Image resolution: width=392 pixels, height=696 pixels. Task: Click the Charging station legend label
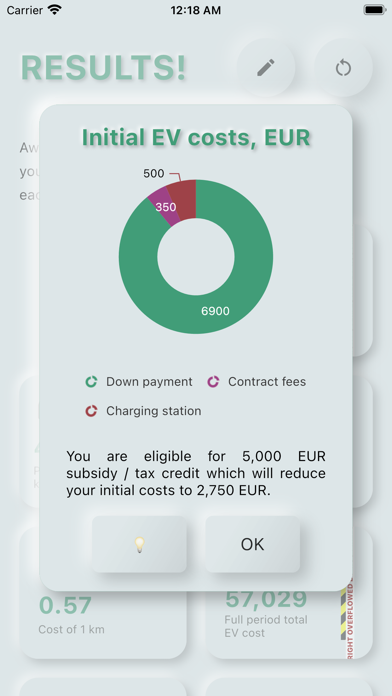(x=154, y=411)
